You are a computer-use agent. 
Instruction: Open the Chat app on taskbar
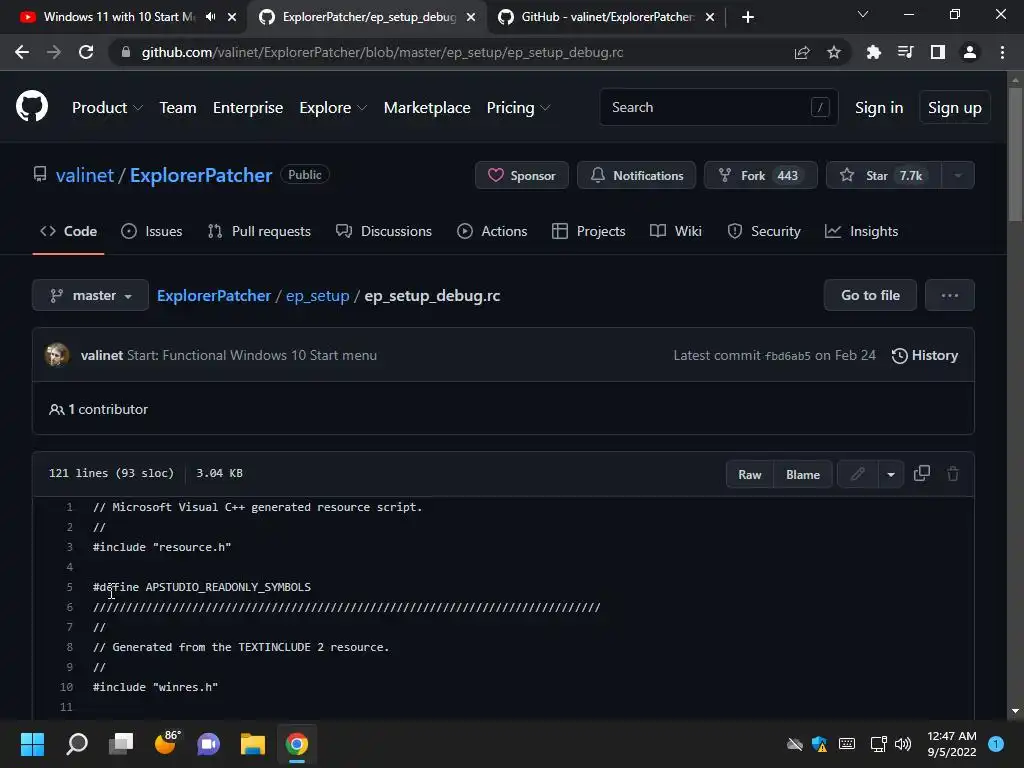click(x=209, y=744)
